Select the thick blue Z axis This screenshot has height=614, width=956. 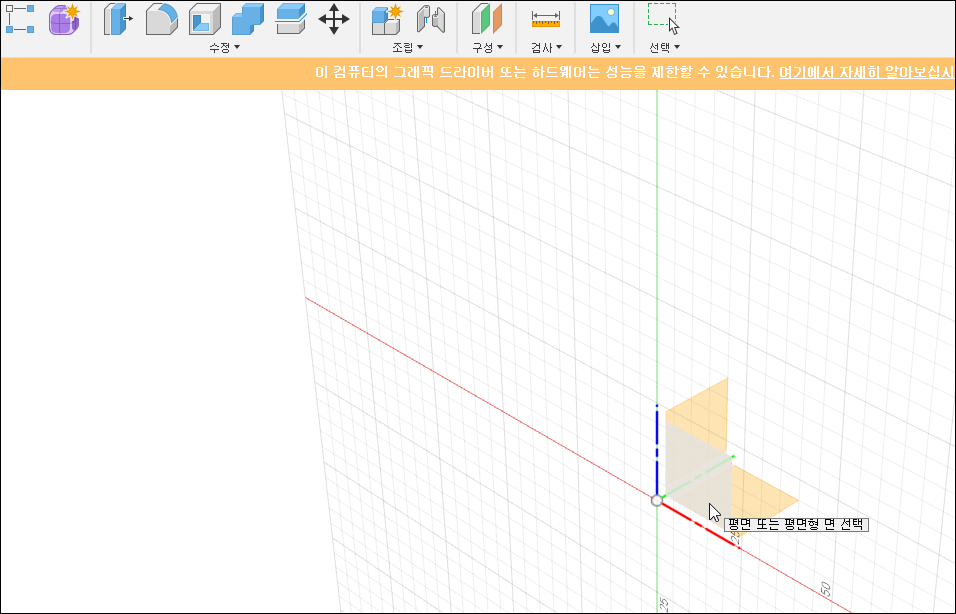coord(657,450)
